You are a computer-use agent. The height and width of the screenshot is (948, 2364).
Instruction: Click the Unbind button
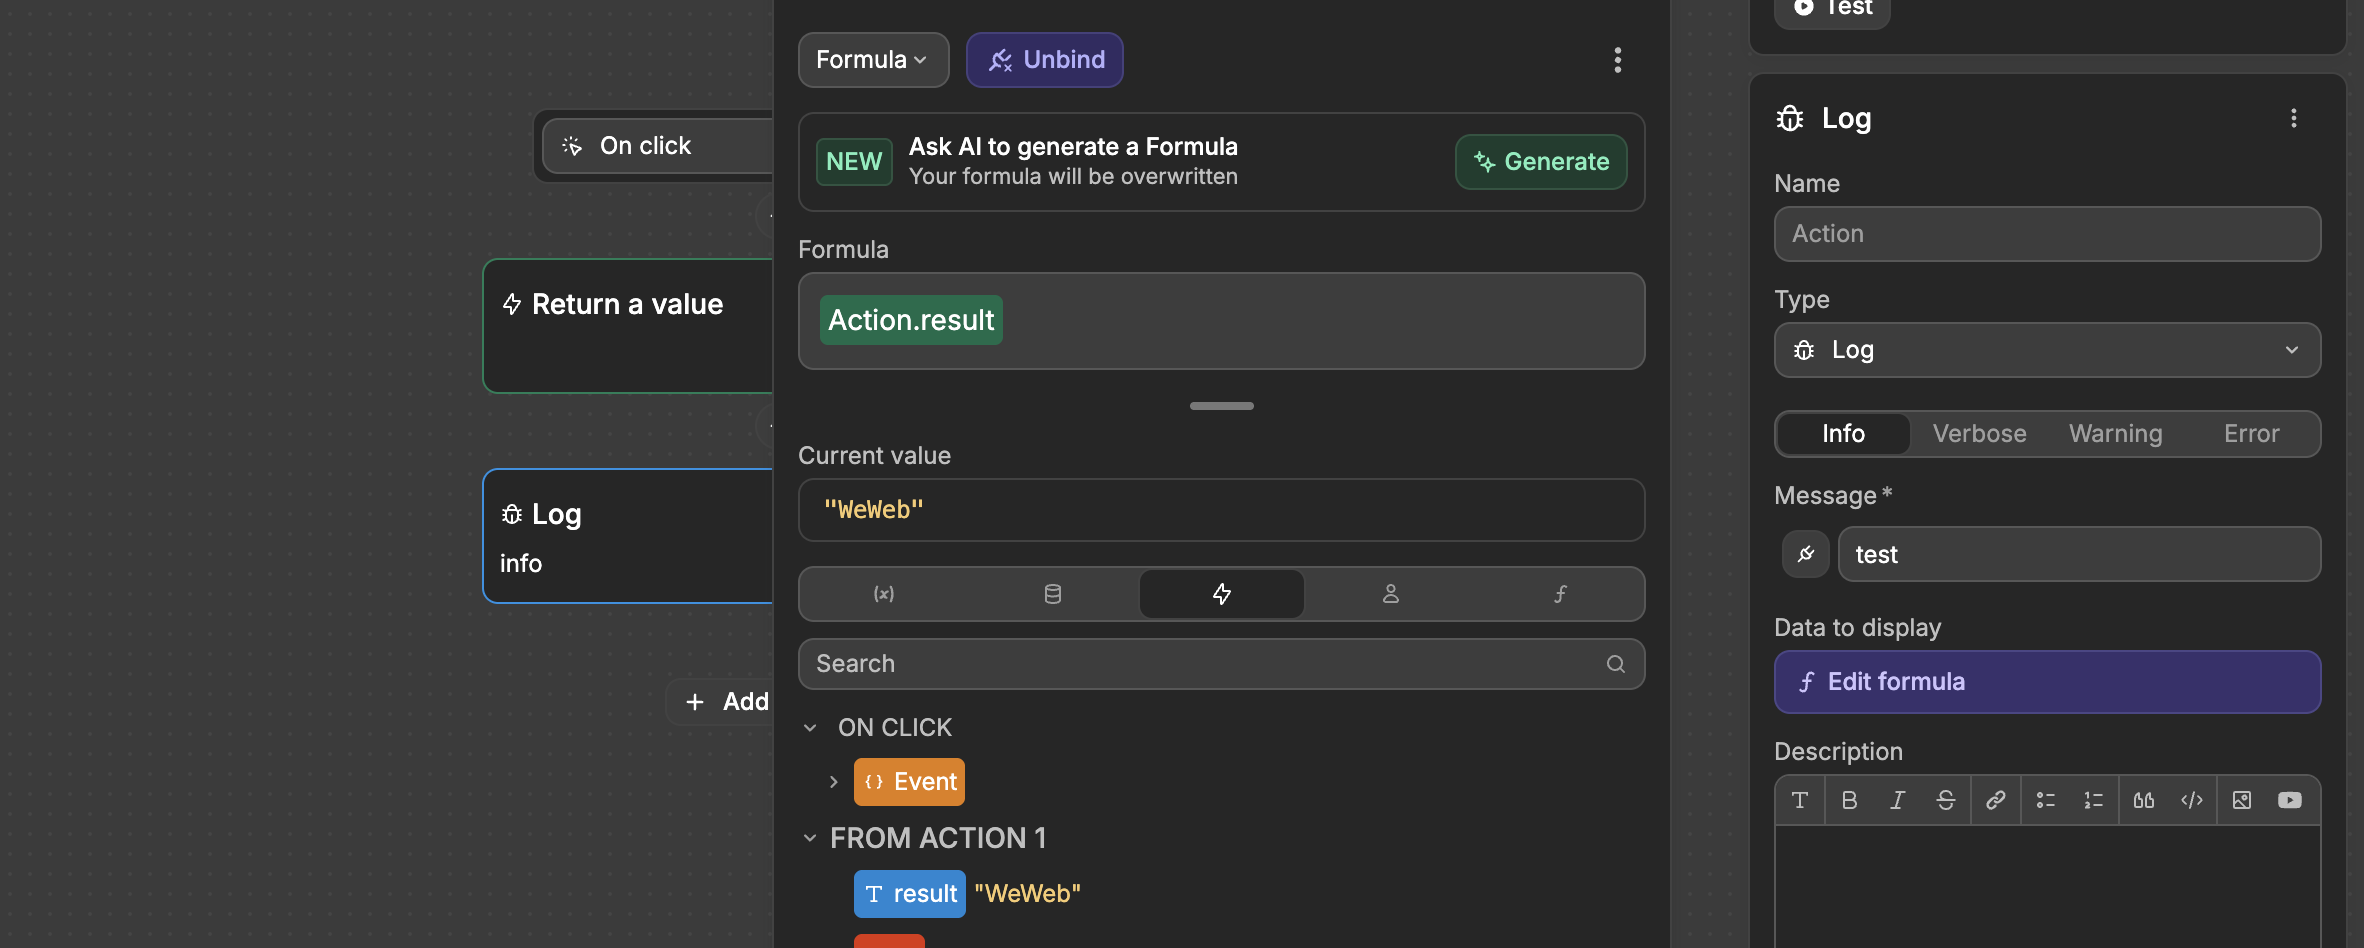tap(1044, 59)
